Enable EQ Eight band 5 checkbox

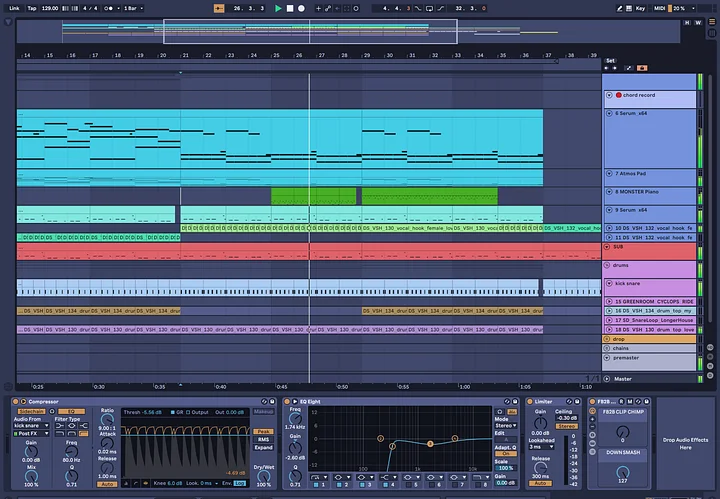tap(409, 485)
